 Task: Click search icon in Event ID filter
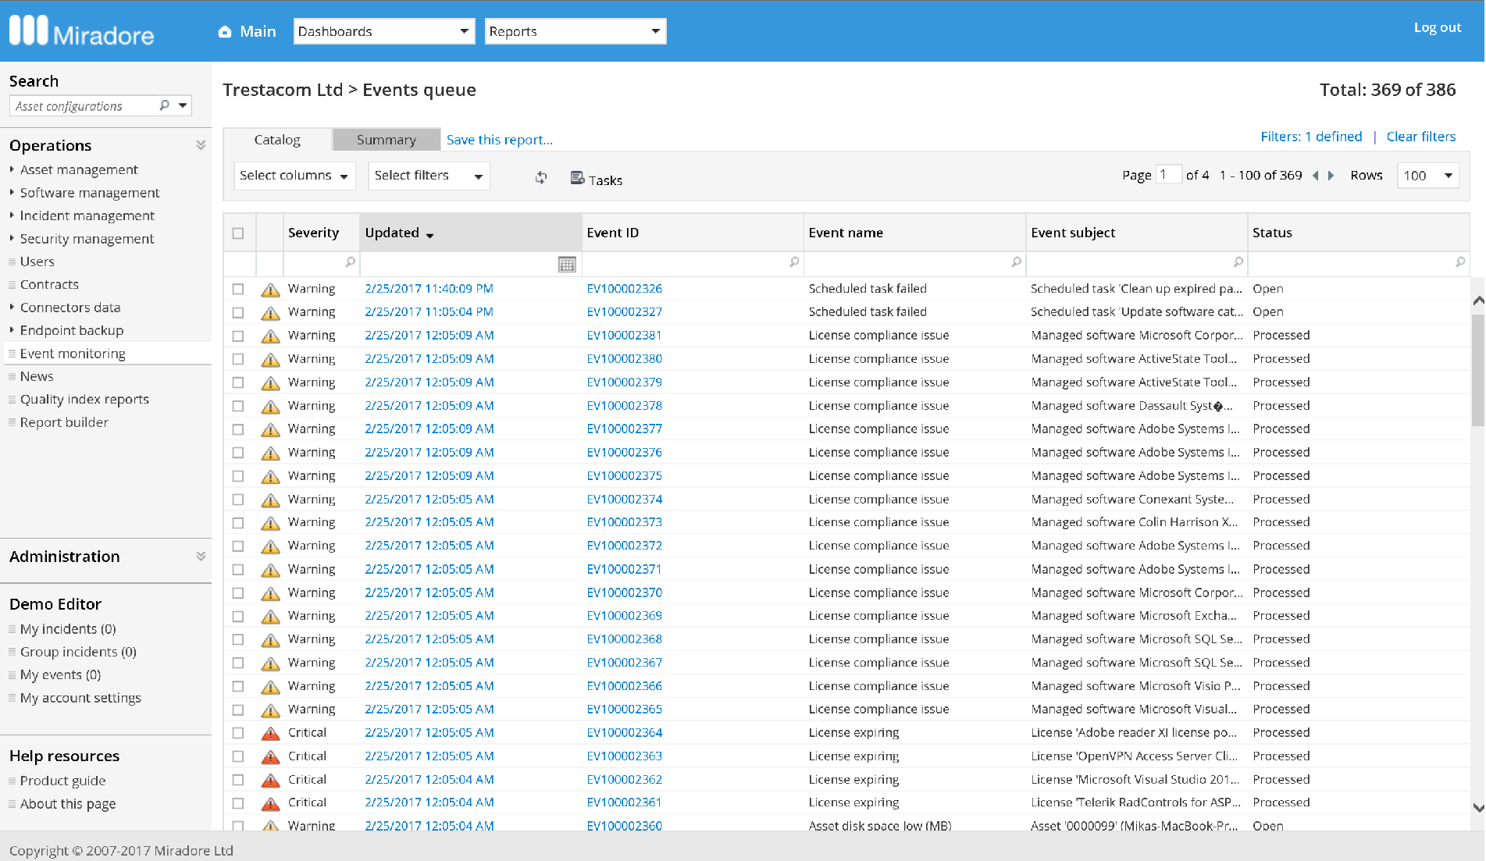coord(794,262)
